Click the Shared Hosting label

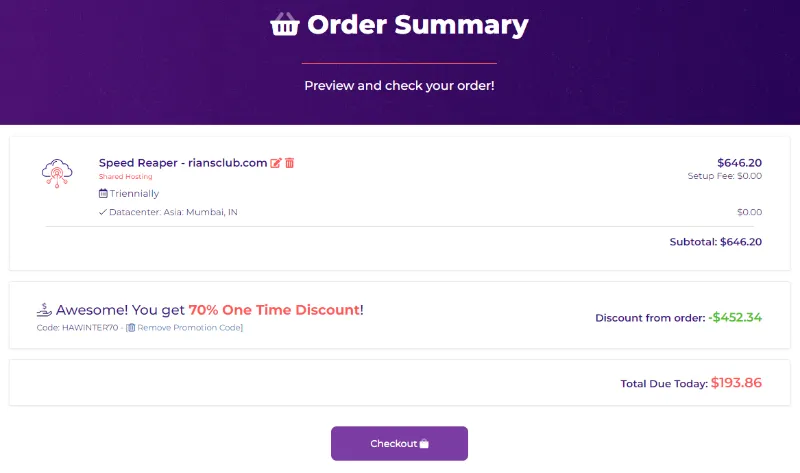coord(125,177)
